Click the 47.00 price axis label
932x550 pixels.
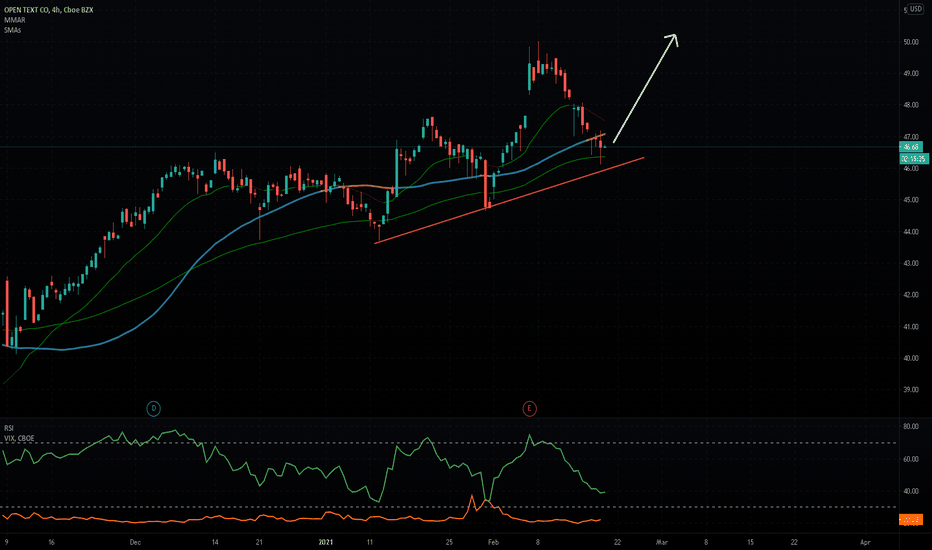click(911, 137)
